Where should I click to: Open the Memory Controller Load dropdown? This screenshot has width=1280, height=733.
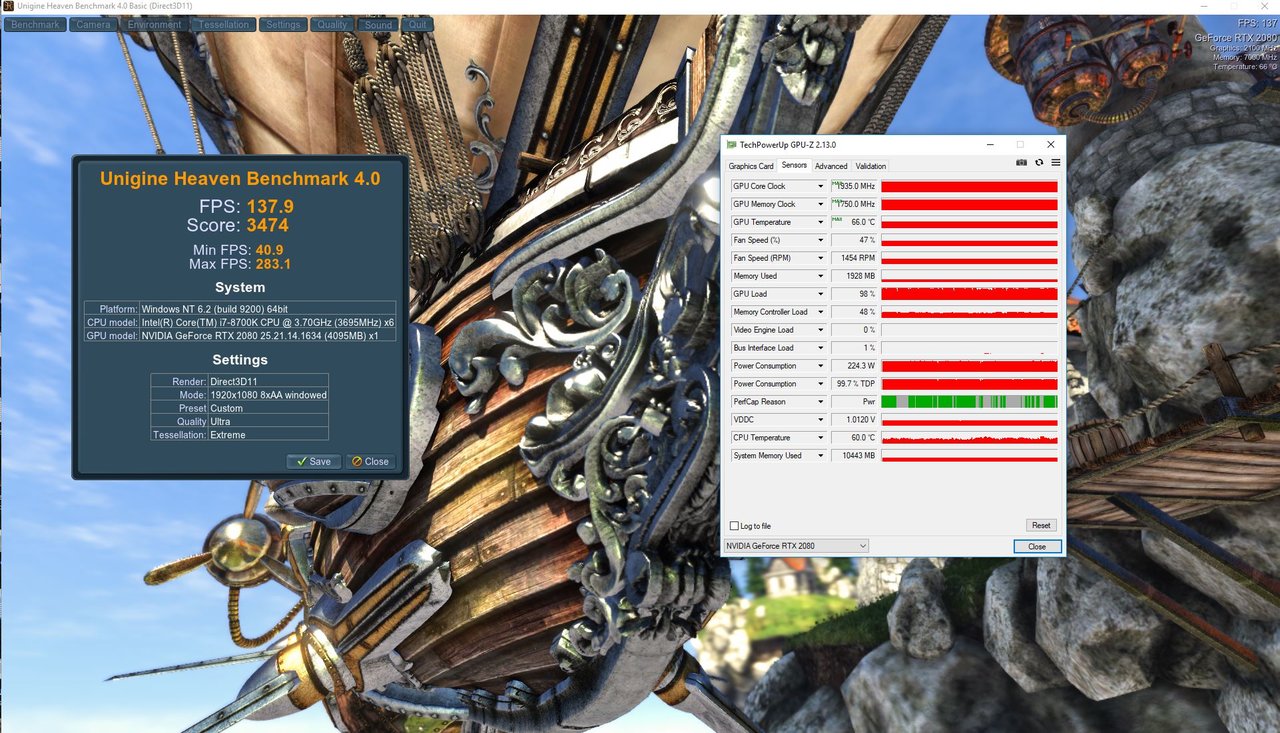[x=821, y=312]
